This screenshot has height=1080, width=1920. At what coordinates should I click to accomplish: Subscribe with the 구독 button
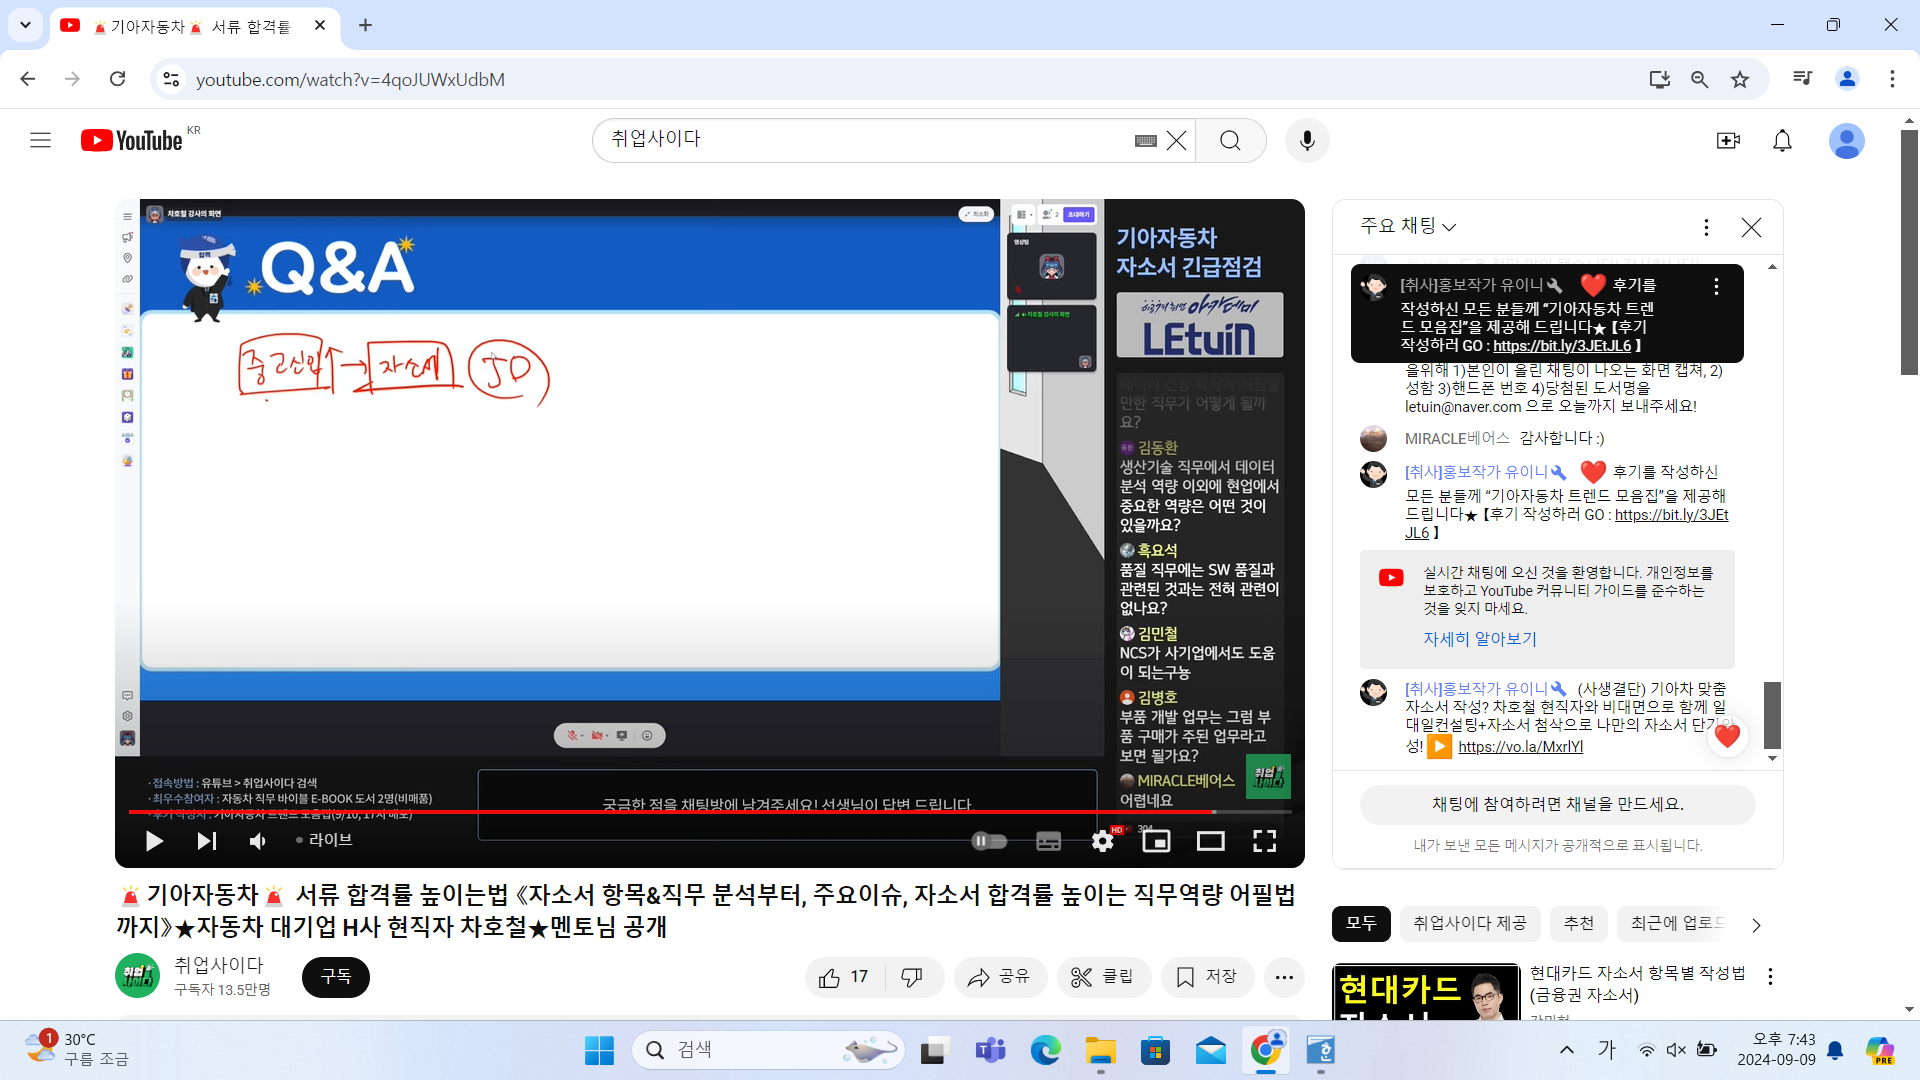[x=336, y=977]
